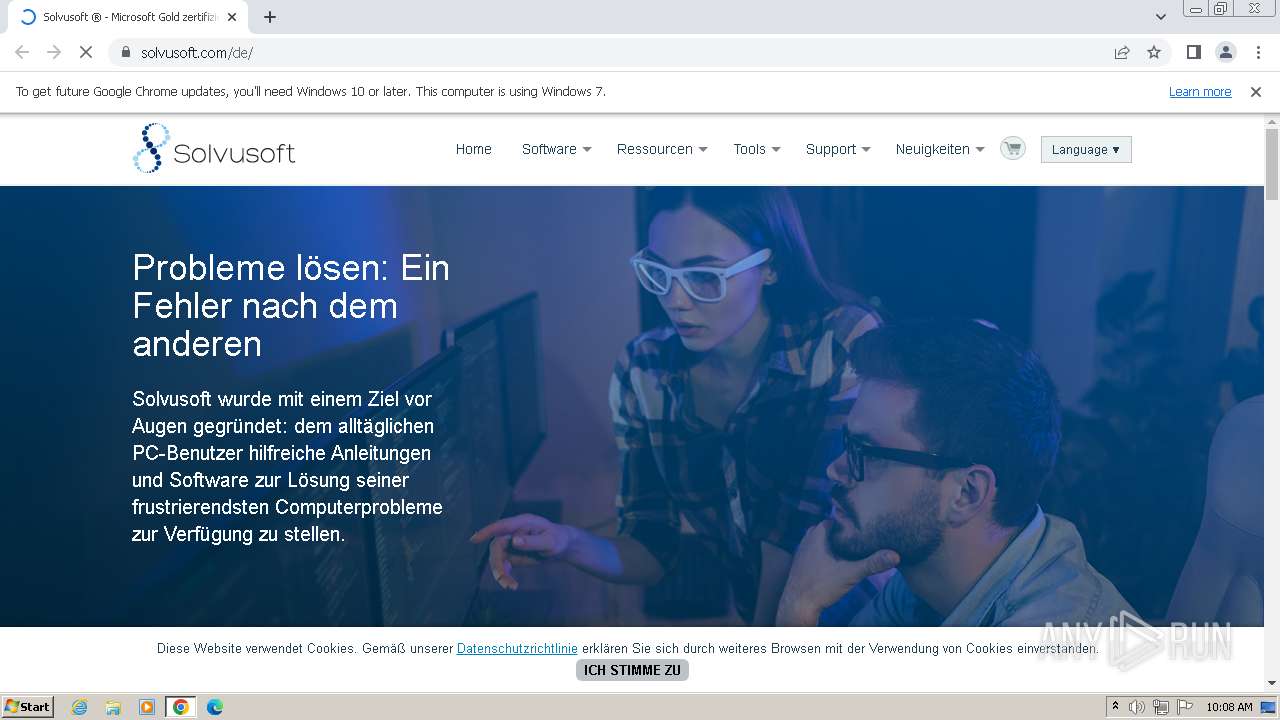Click the page vertical scrollbar
The height and width of the screenshot is (720, 1280).
tap(1272, 165)
